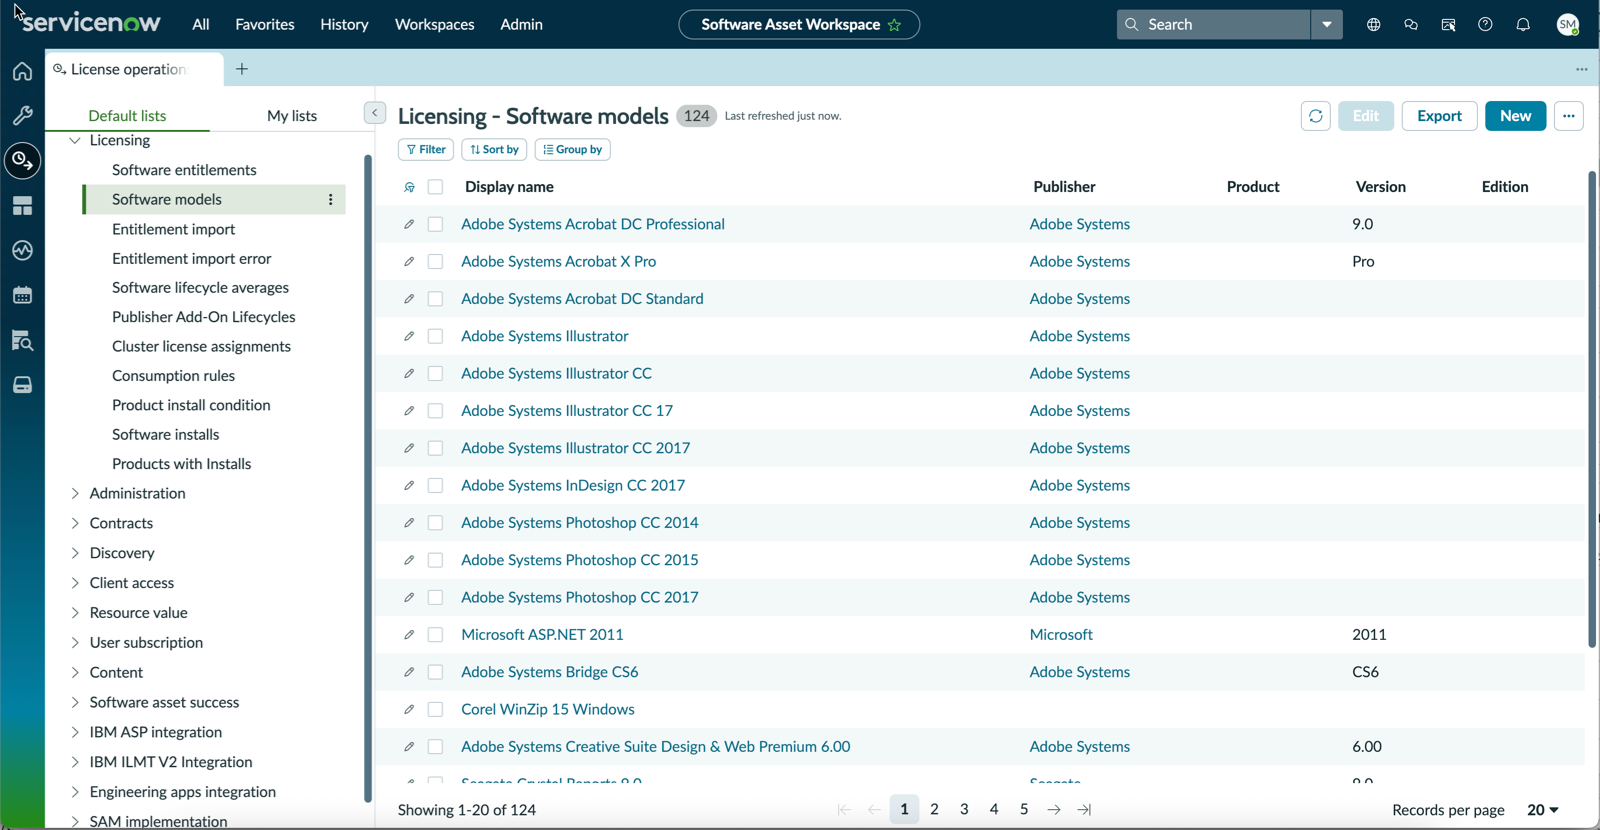Check the Adobe Systems Acrobat DC Standard row

435,299
